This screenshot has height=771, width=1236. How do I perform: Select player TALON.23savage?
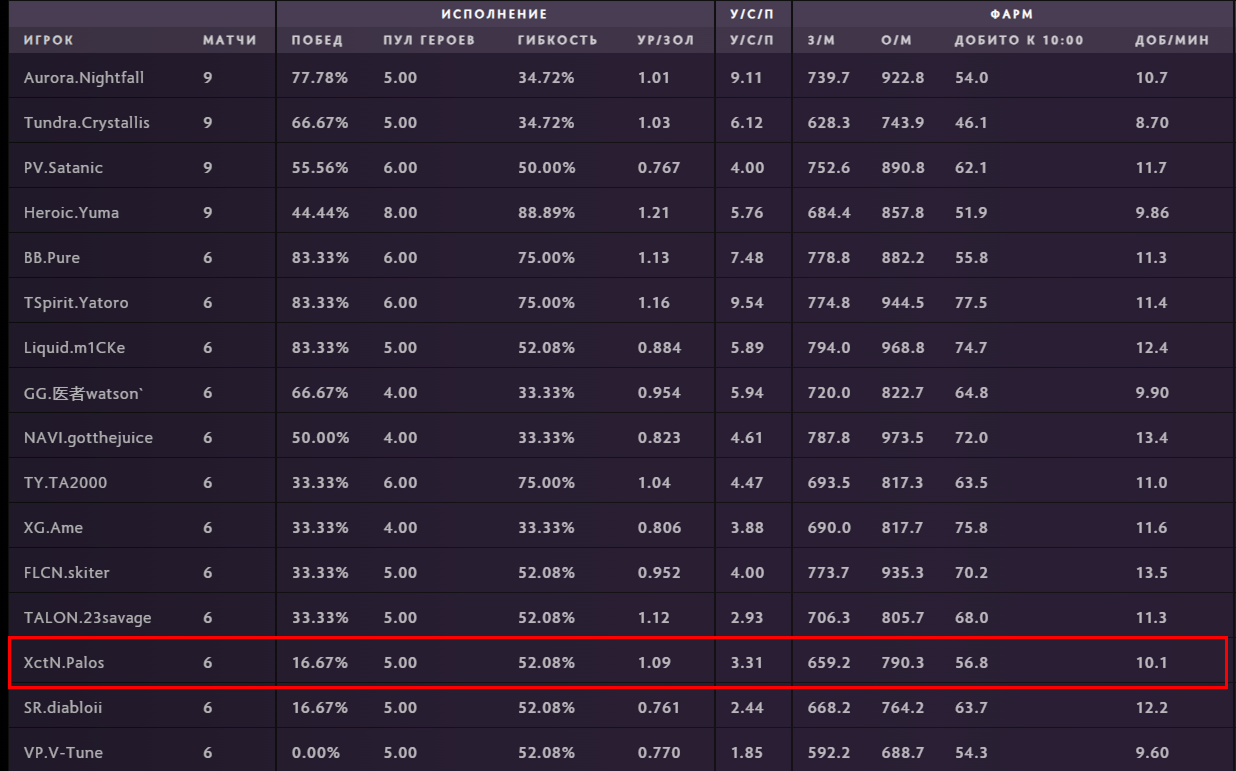(x=88, y=617)
